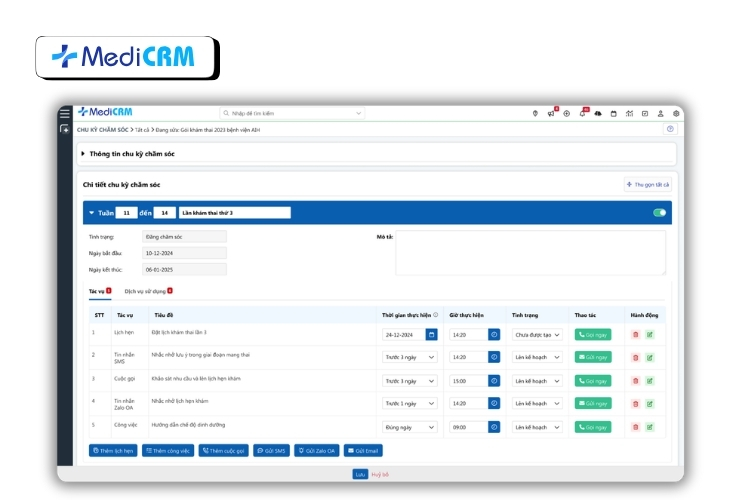Viewport: 750px width, 500px height.
Task: Expand the Thông tin chu kỳ chăm sóc section
Action: pyautogui.click(x=83, y=154)
